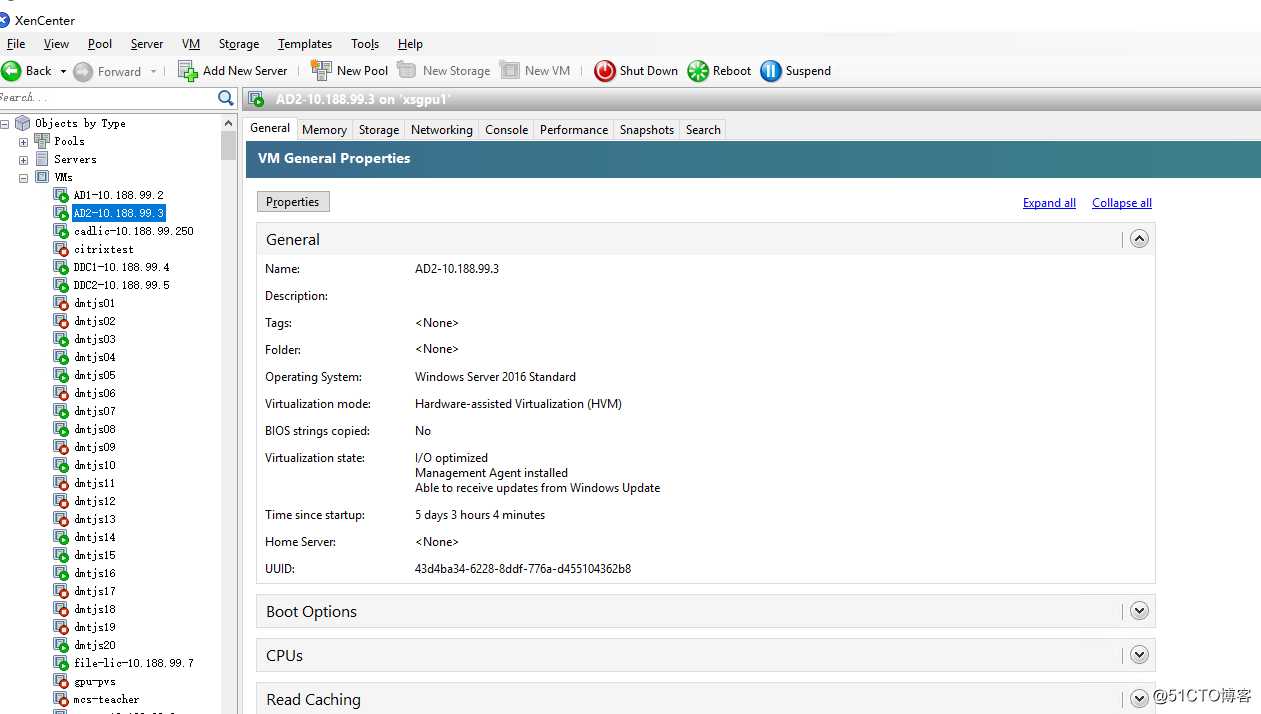Click the VM icon beside dmtjs01

tap(61, 303)
